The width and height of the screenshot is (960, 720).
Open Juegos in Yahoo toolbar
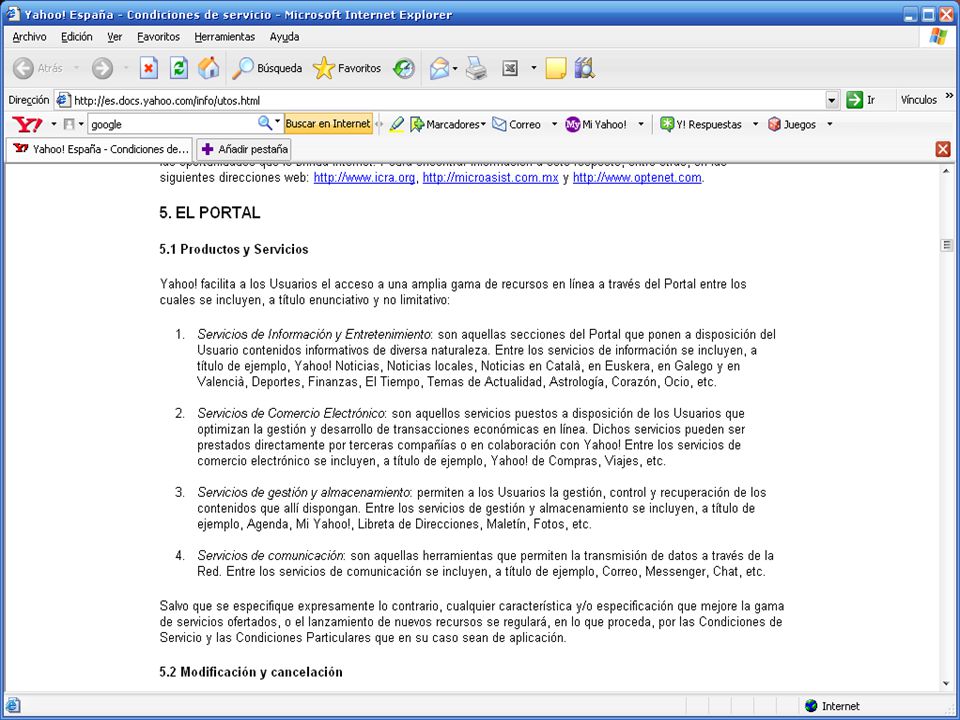click(792, 124)
